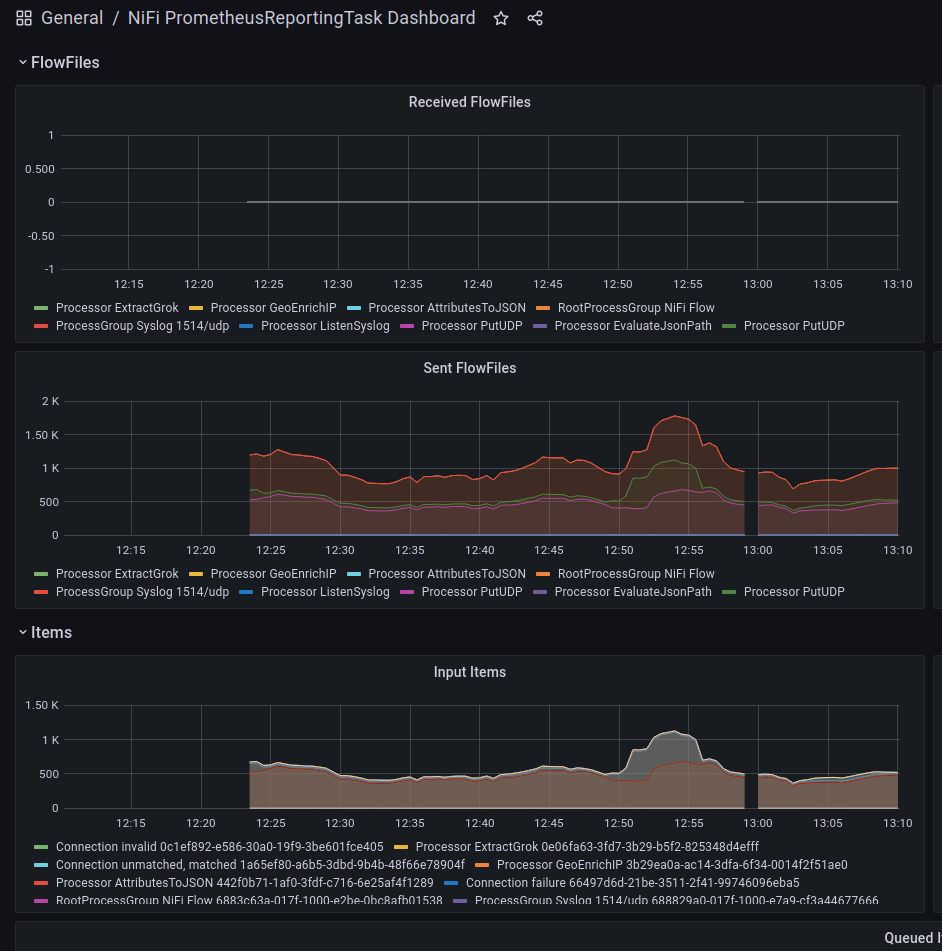This screenshot has width=942, height=951.
Task: Click ExtractGrok green color swatch in Received FlowFiles
Action: [41, 308]
